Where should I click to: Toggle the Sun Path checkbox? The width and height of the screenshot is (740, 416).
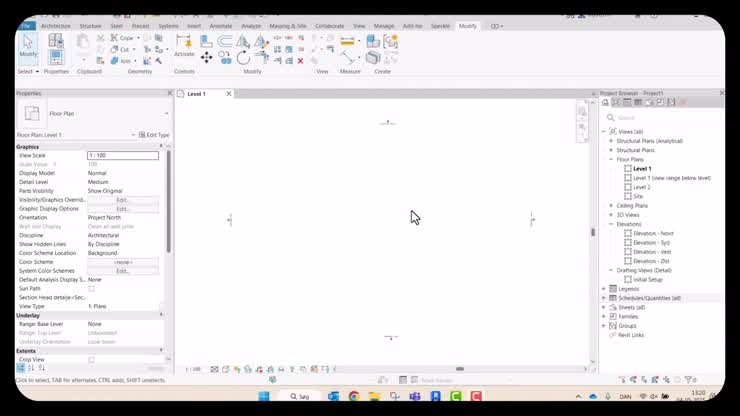click(91, 289)
